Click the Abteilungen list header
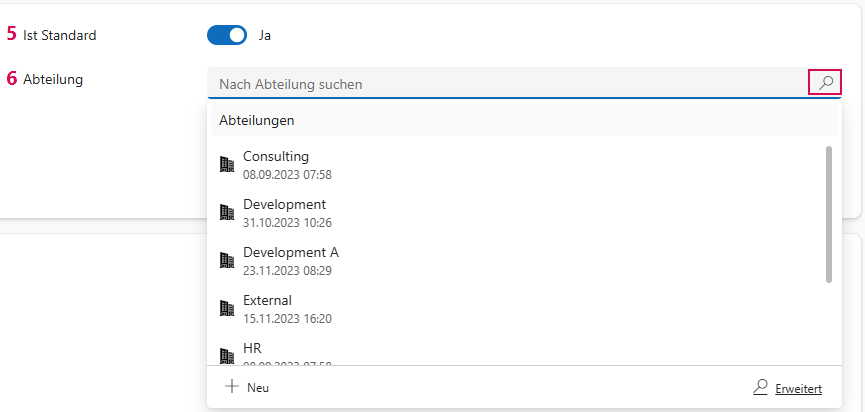The image size is (865, 412). click(x=256, y=120)
